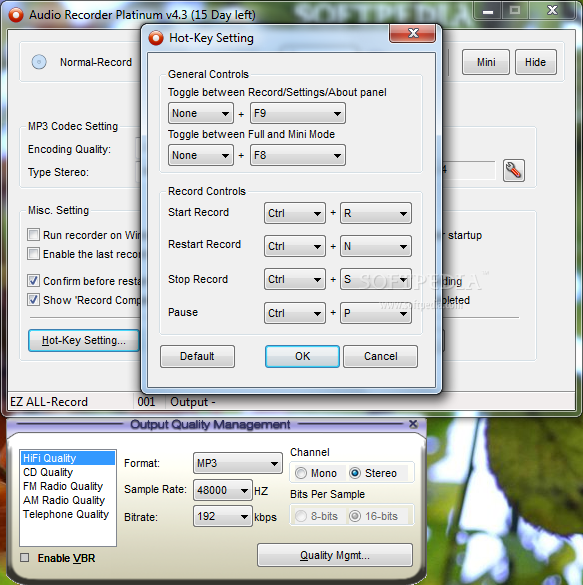The width and height of the screenshot is (583, 585).
Task: Click the Audio Recorder Platinum app icon
Action: point(16,15)
